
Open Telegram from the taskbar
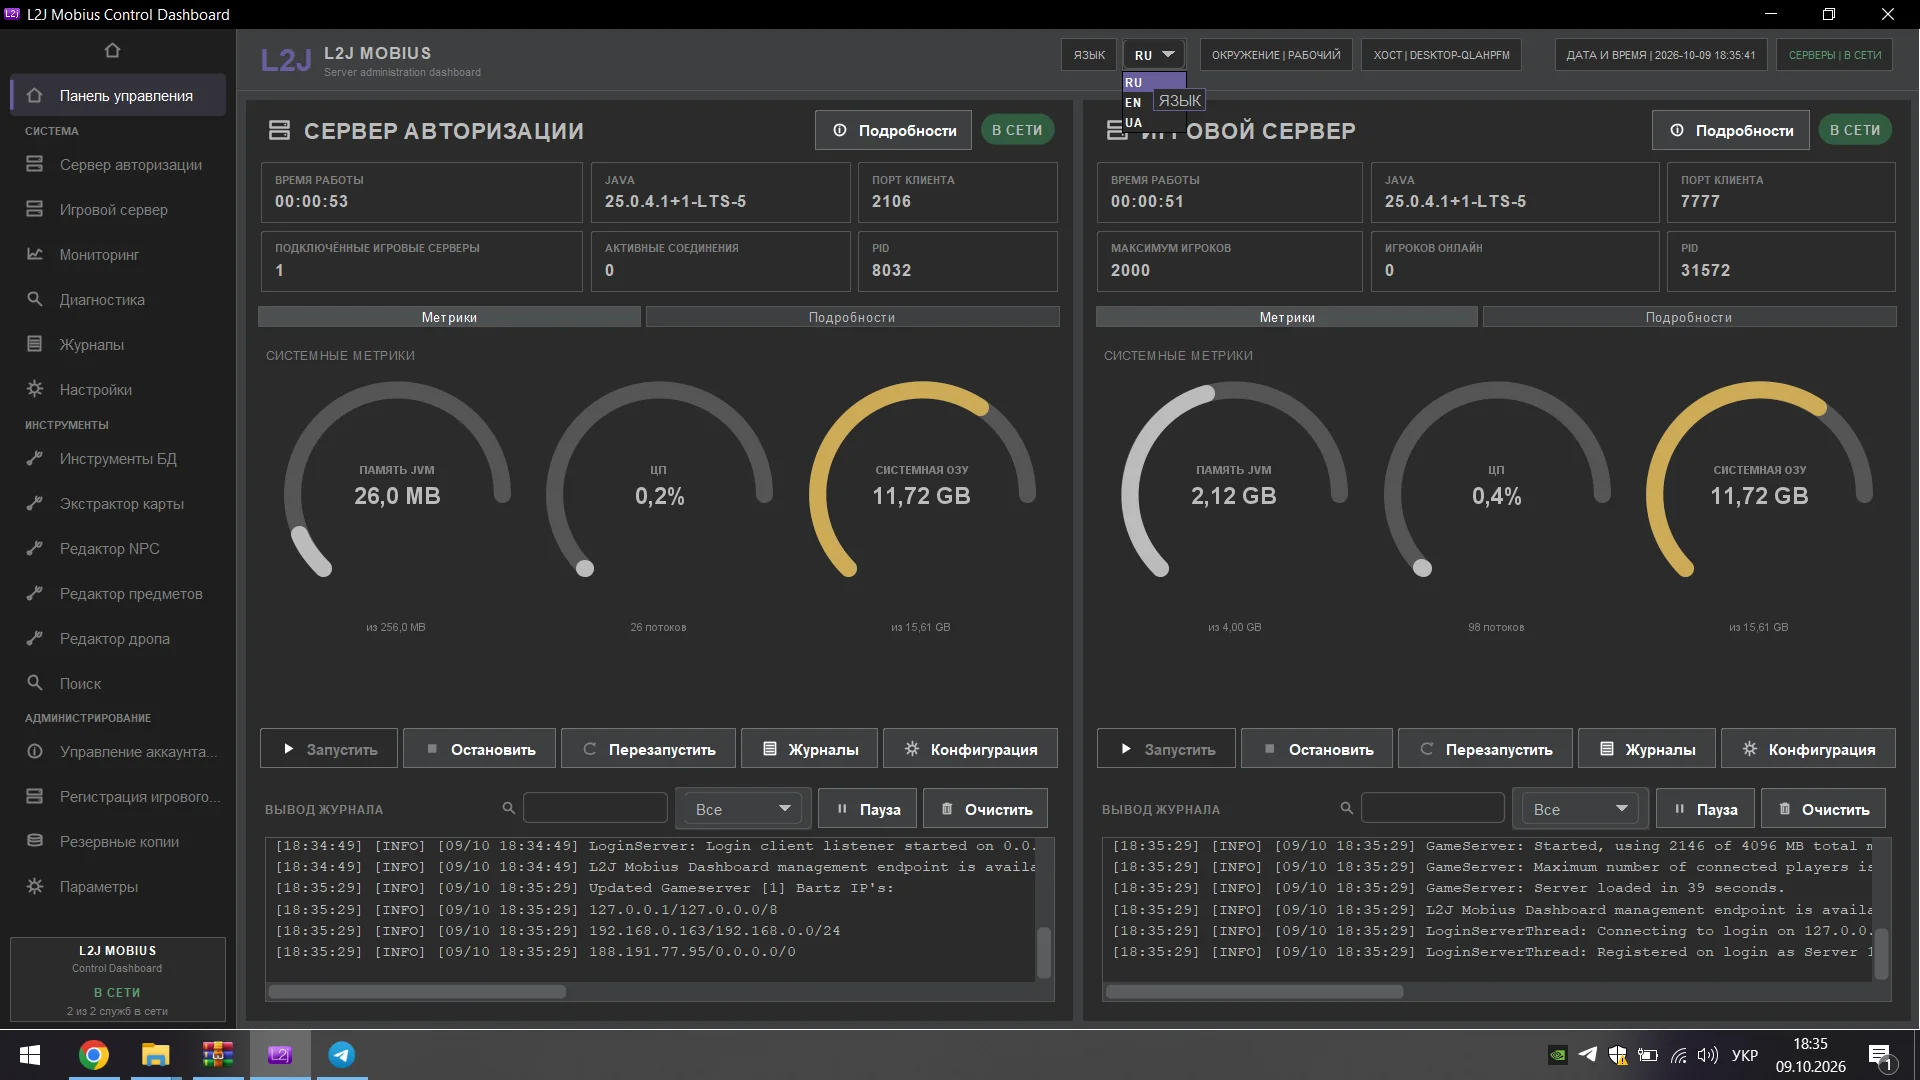(x=342, y=1055)
